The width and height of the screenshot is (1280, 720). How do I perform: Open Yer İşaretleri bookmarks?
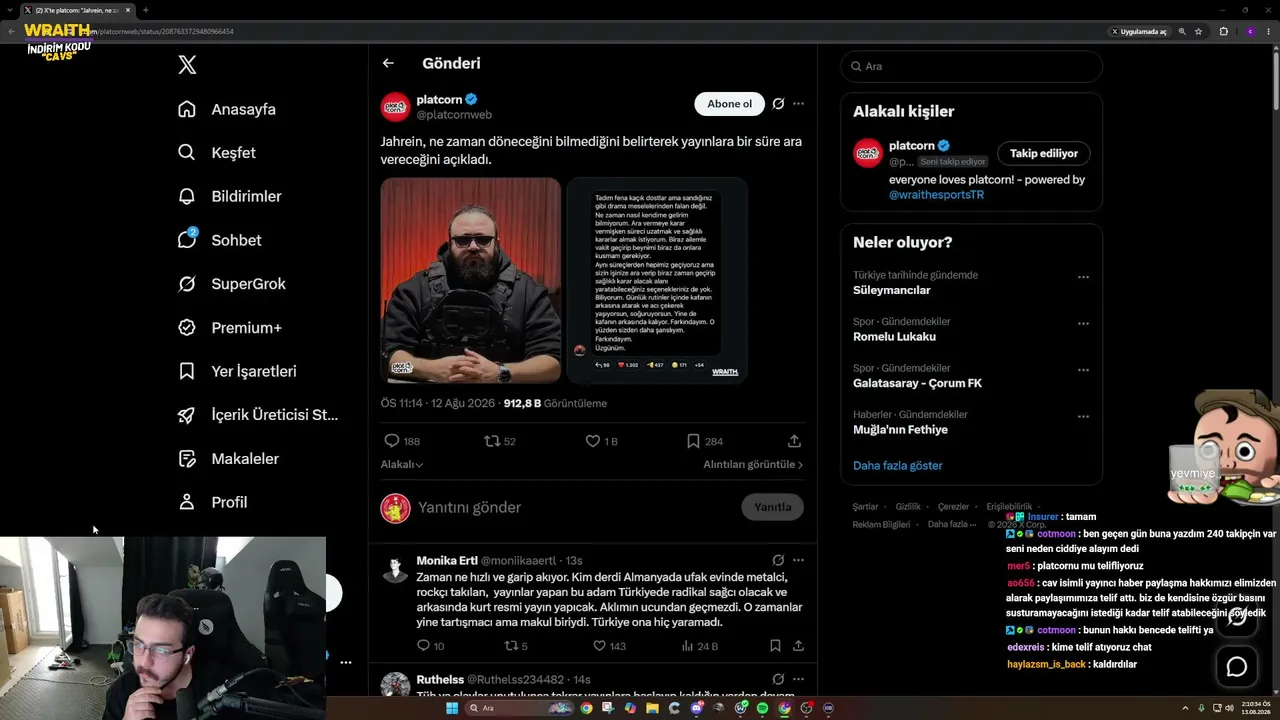tap(236, 371)
